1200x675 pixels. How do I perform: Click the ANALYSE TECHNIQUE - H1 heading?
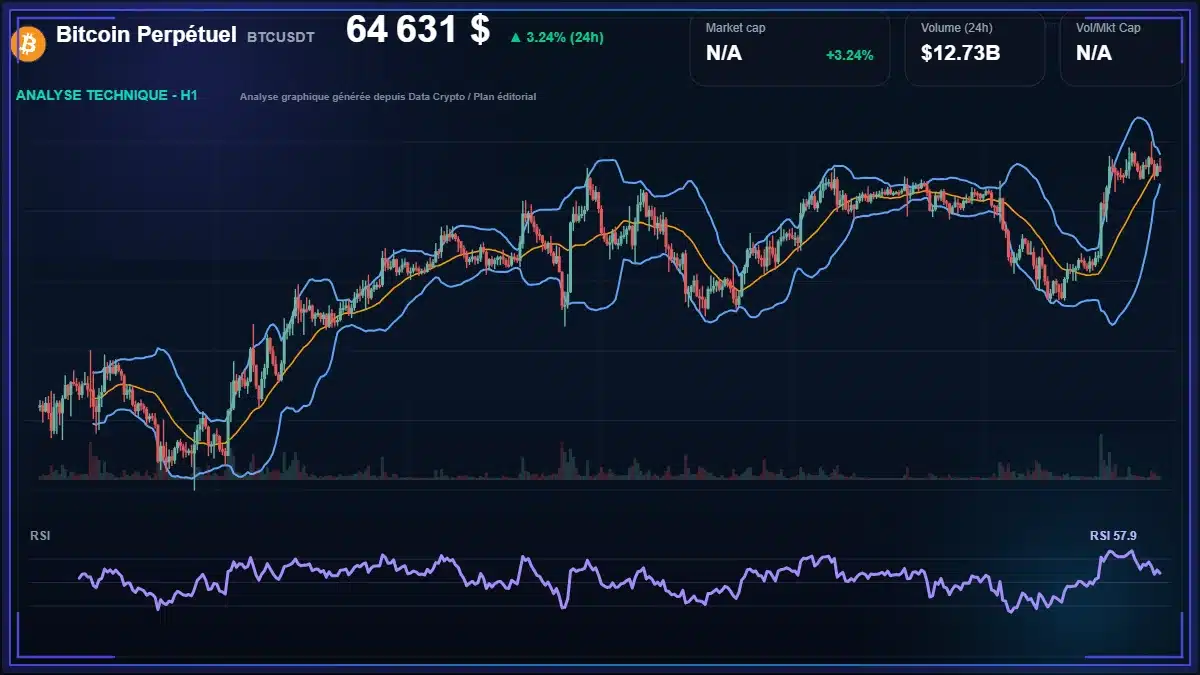[107, 96]
